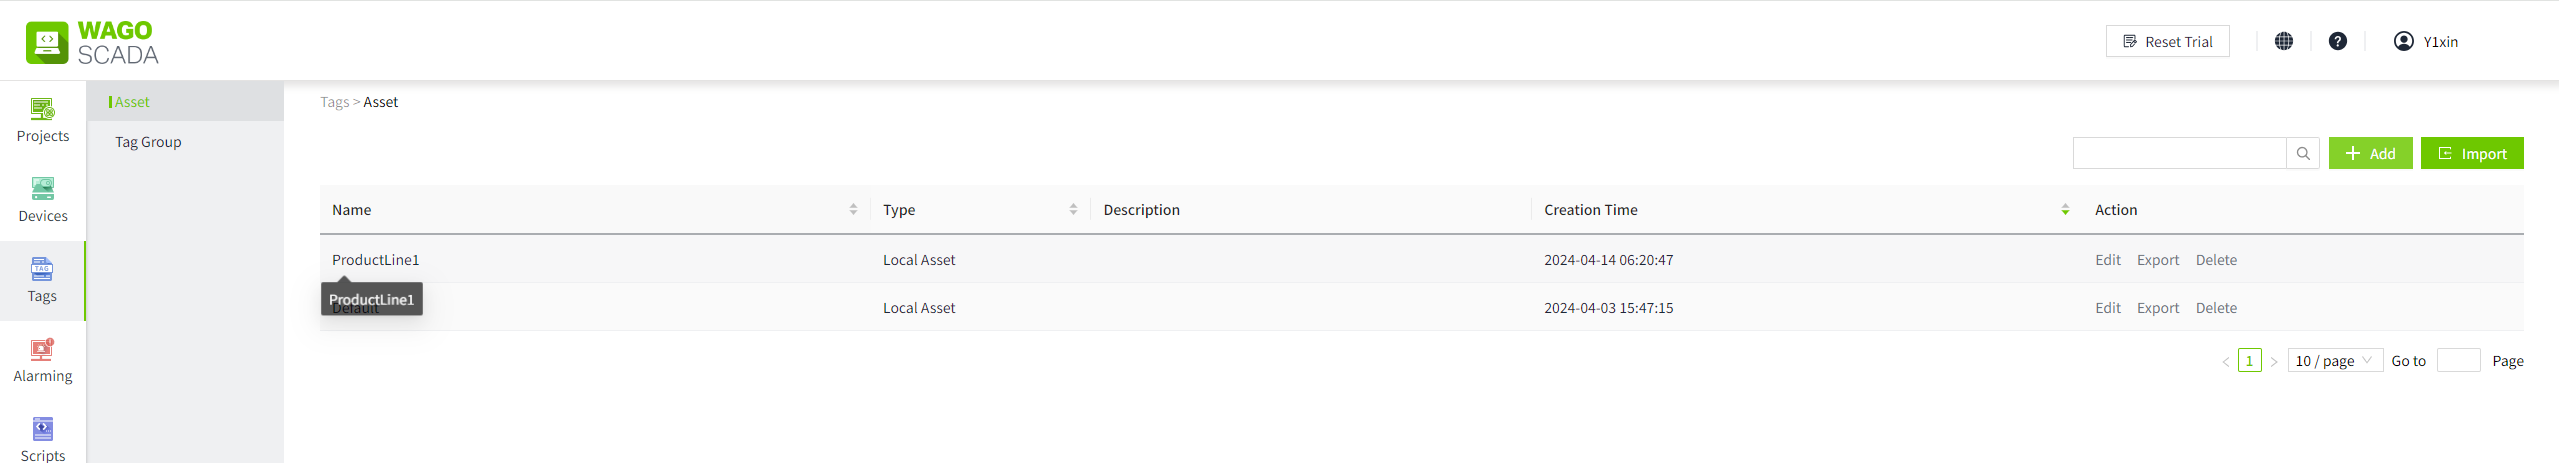Viewport: 2559px width, 463px height.
Task: Click Edit for ProductLine1
Action: [x=2107, y=260]
